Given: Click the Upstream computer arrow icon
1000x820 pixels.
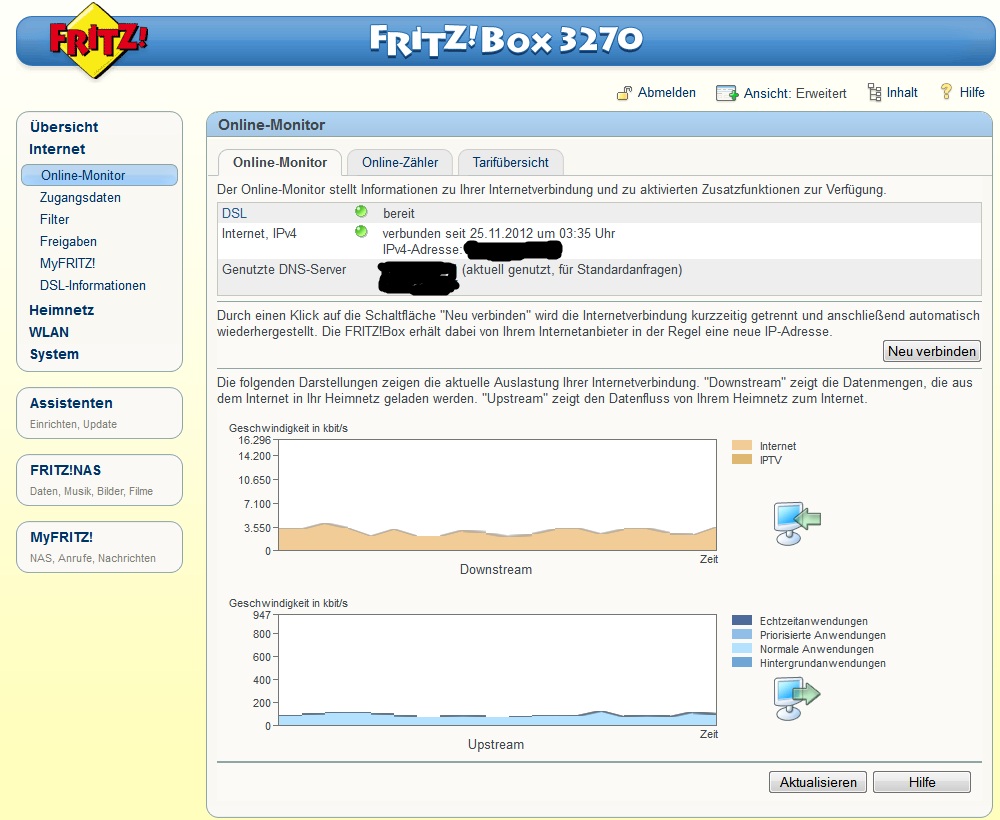Looking at the screenshot, I should tap(796, 698).
